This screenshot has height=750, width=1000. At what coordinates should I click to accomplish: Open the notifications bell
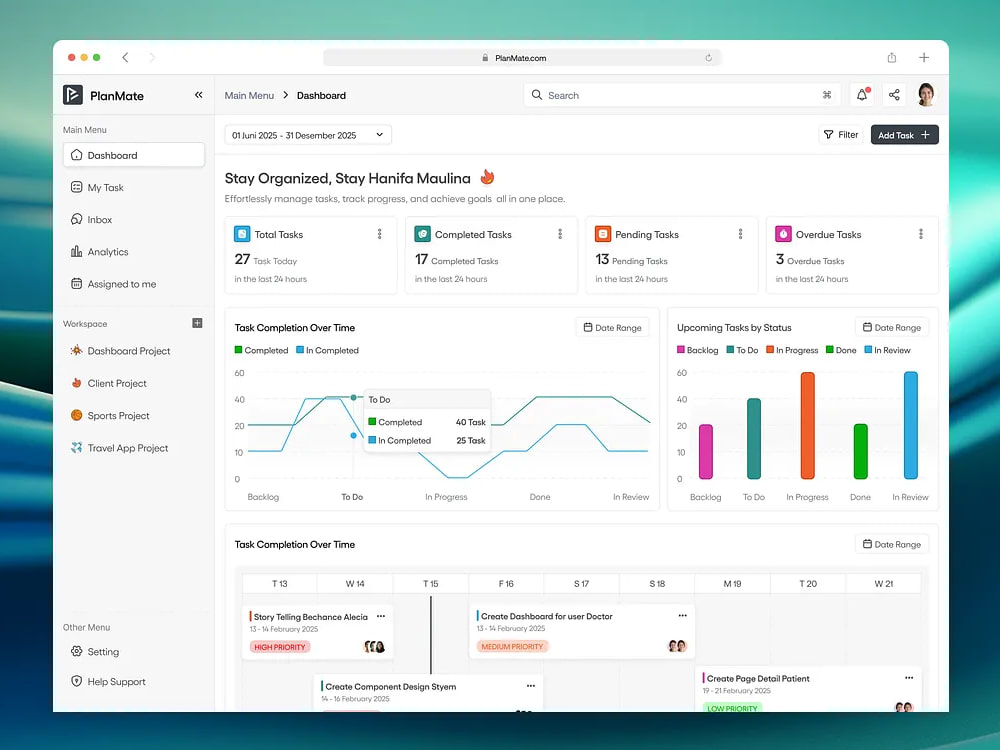tap(862, 94)
